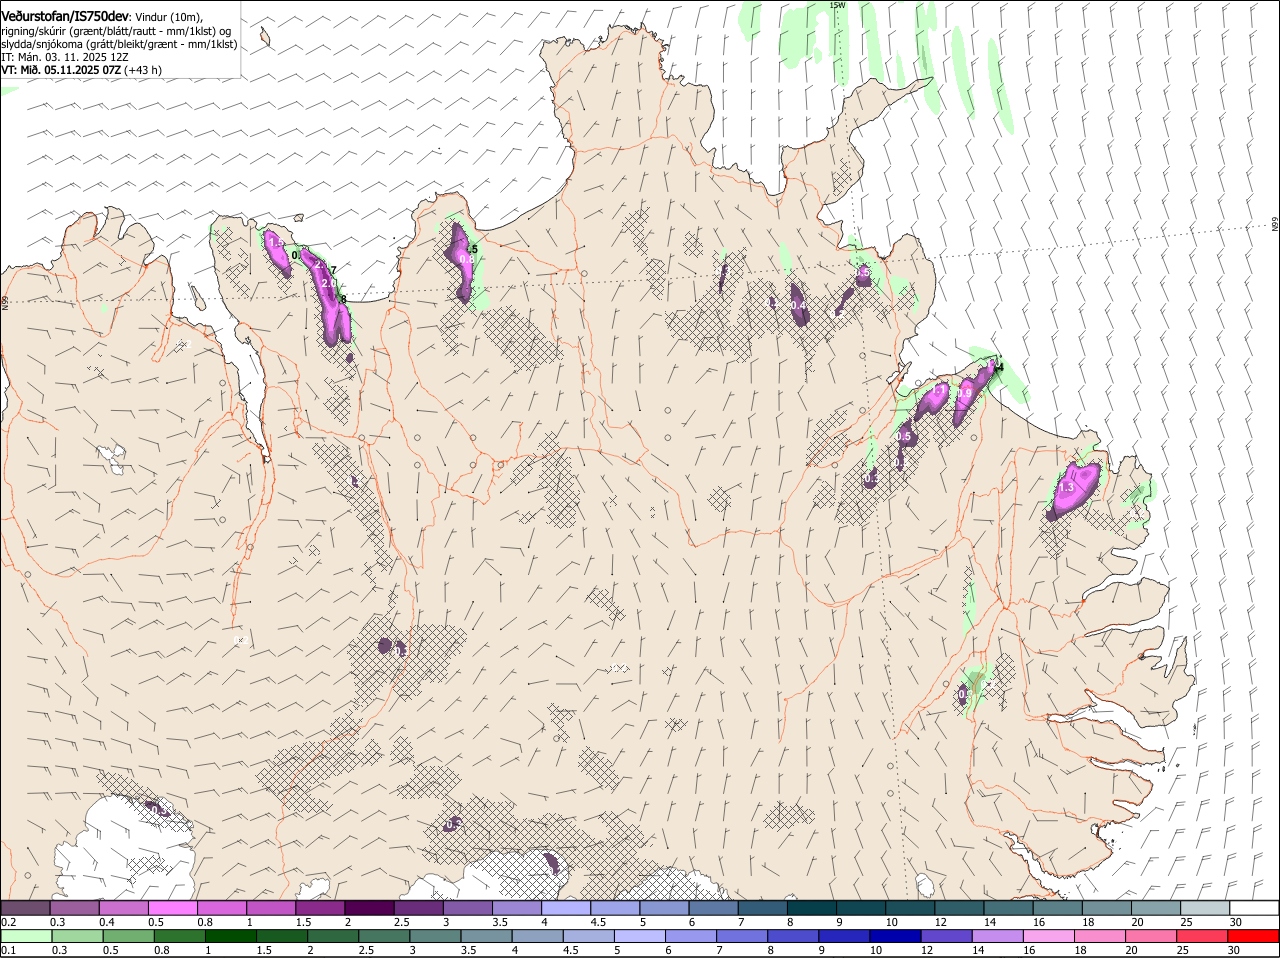Select purple-scale swatch between 25 and 30
This screenshot has width=1280, height=958.
pyautogui.click(x=1206, y=908)
